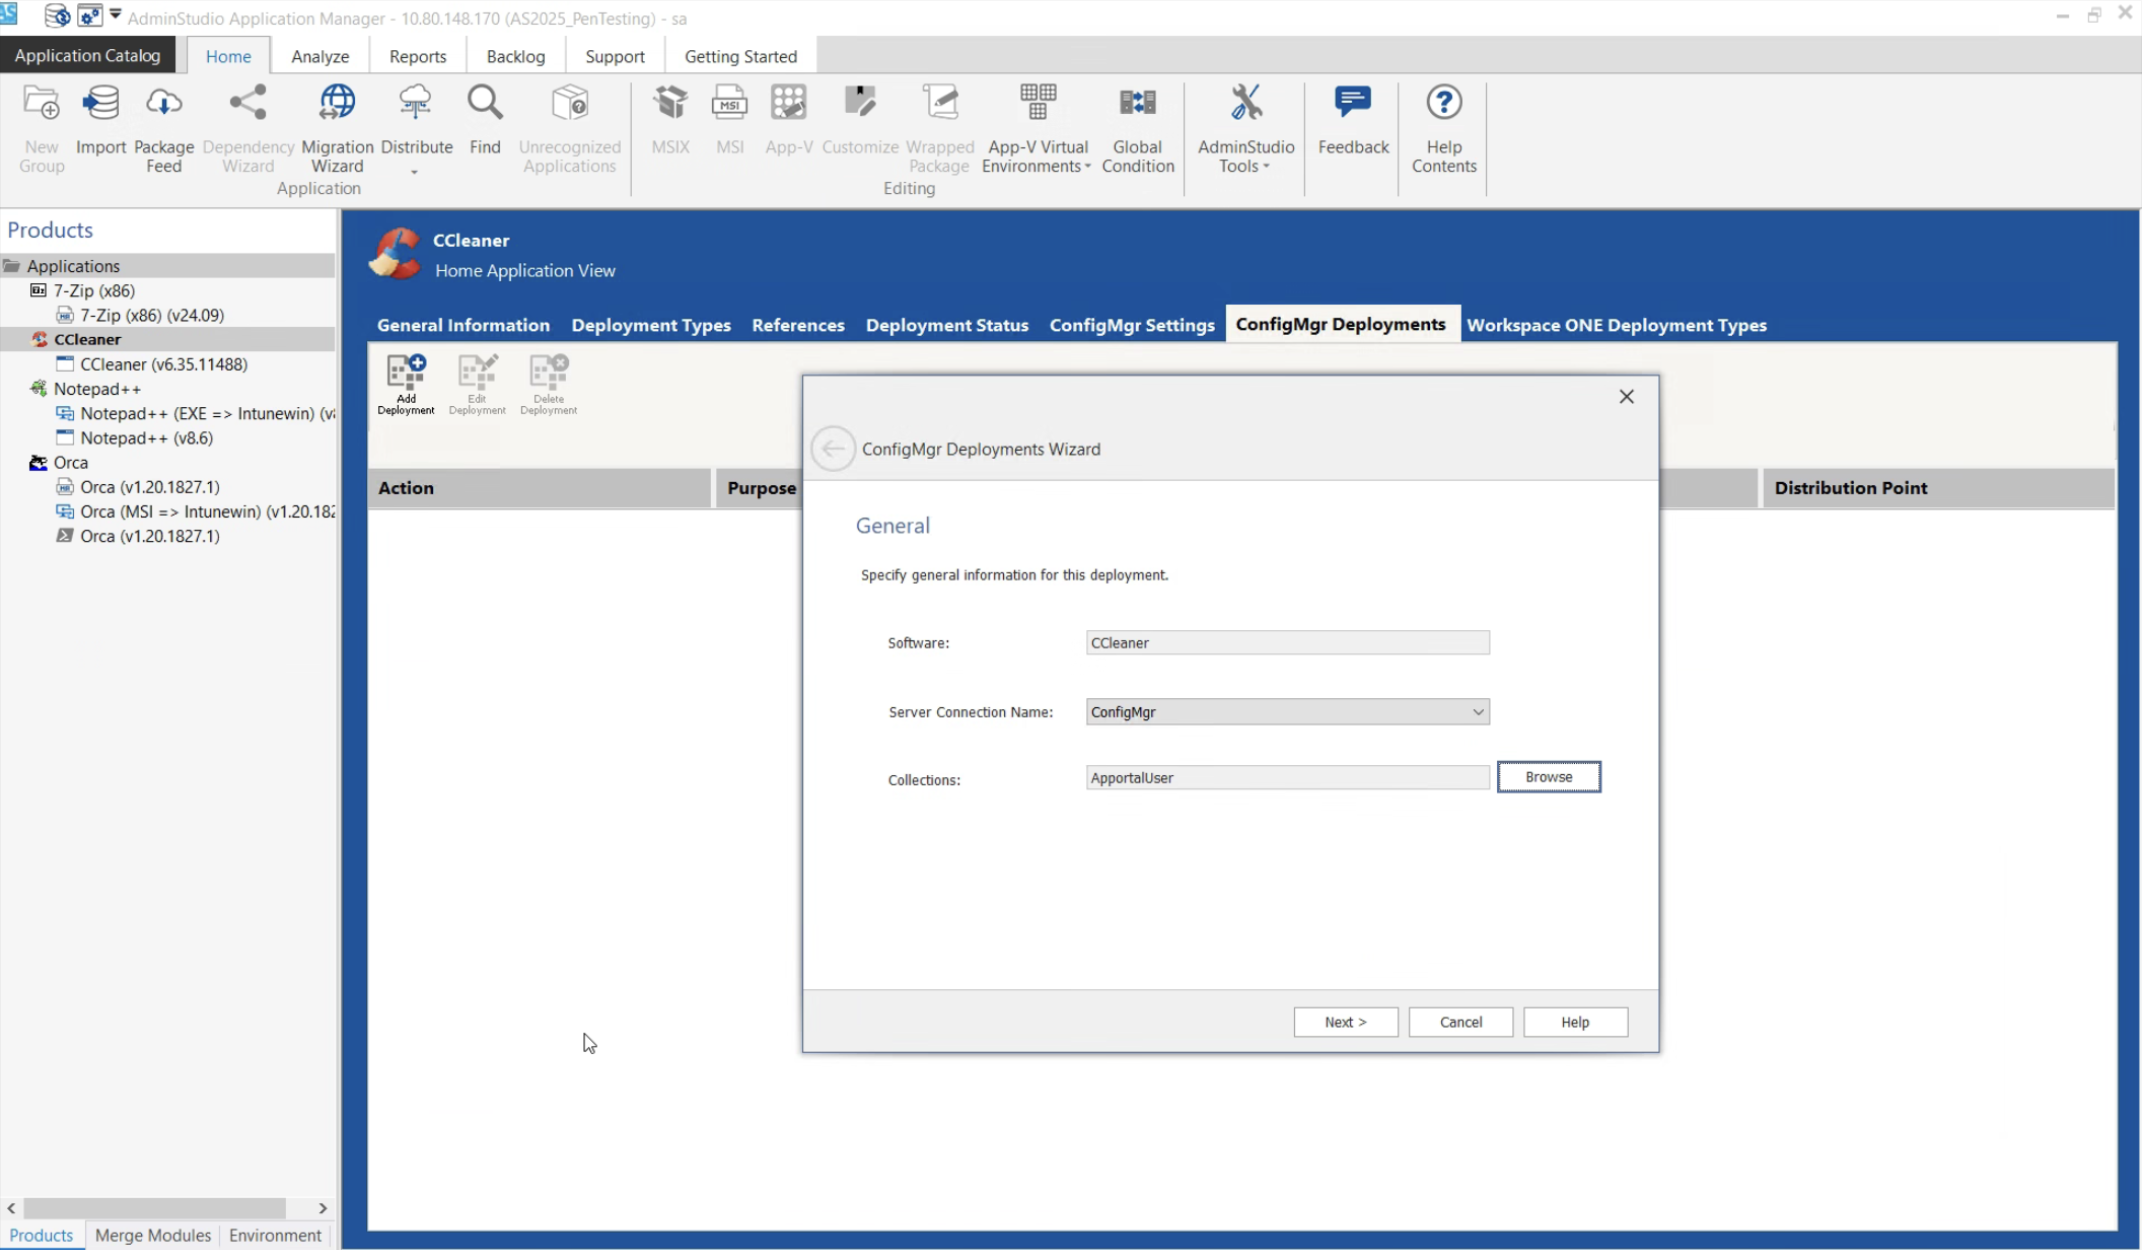Switch to the Merge Modules bottom tab

[152, 1235]
